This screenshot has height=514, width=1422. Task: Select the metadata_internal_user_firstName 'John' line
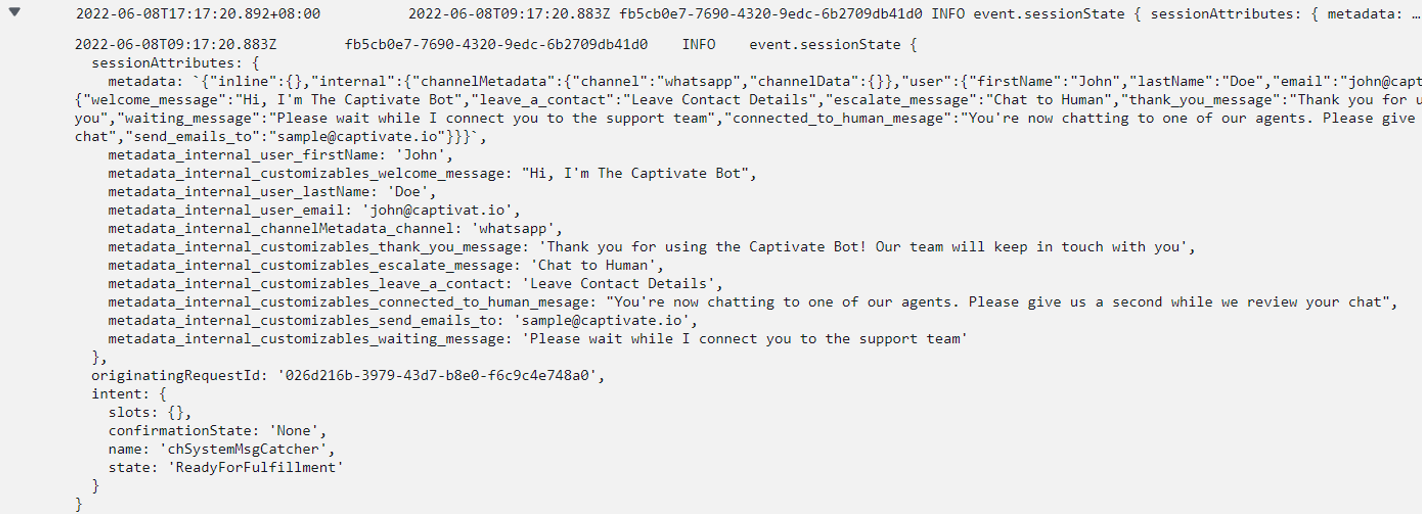click(x=281, y=155)
